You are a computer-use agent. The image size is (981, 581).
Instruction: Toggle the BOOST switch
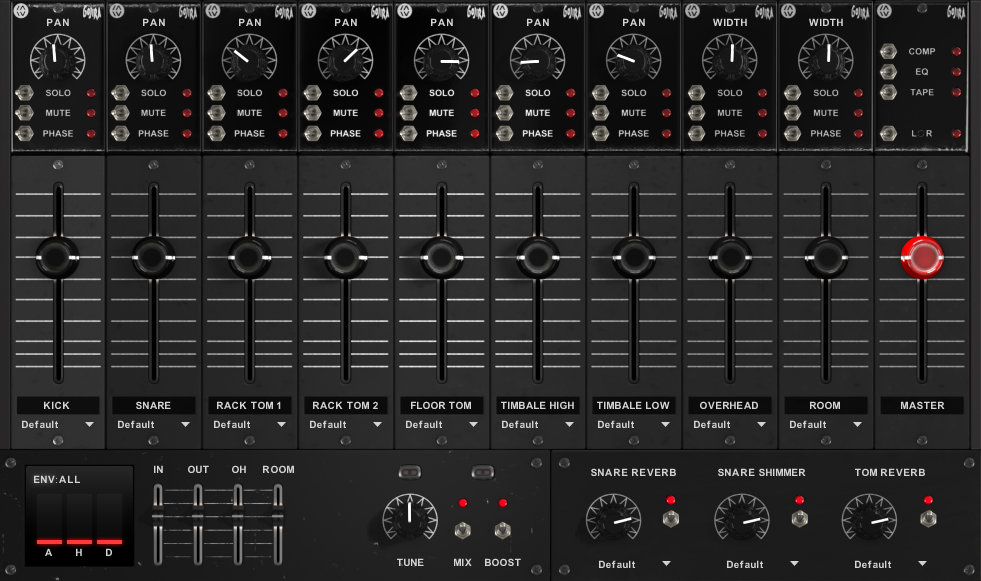click(502, 531)
